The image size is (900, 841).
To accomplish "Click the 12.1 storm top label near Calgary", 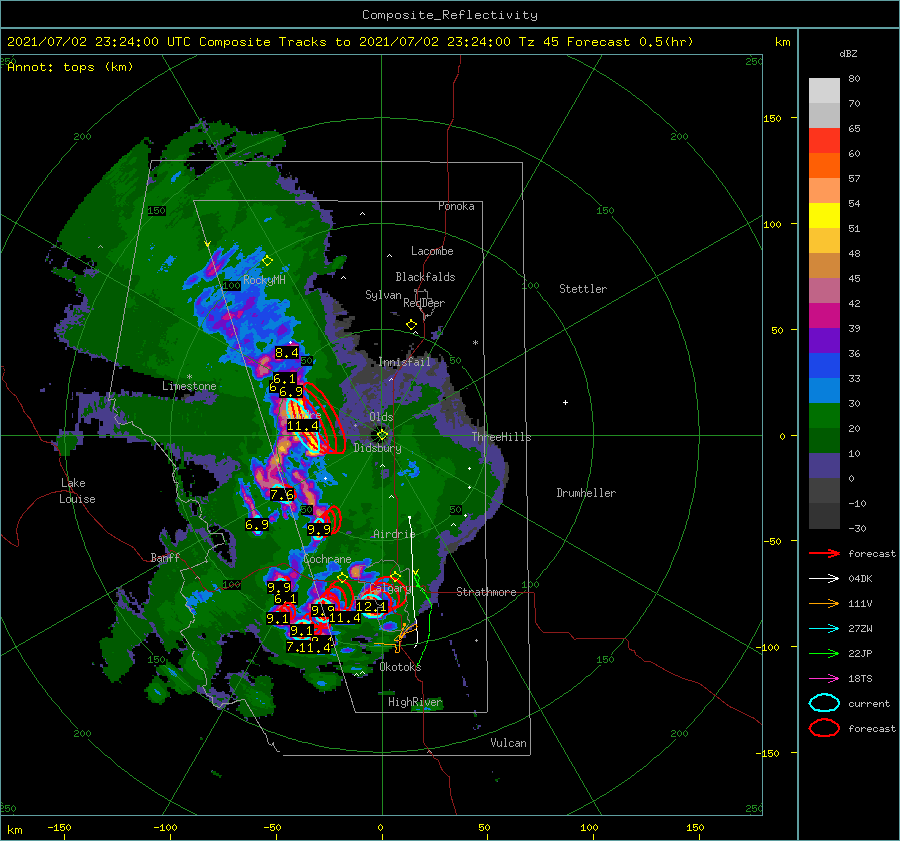I will 371,606.
